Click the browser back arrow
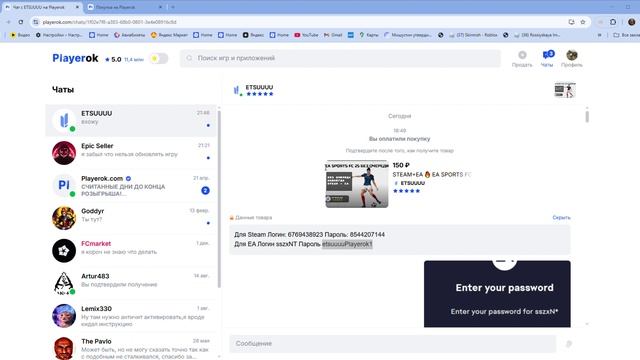 click(x=8, y=22)
